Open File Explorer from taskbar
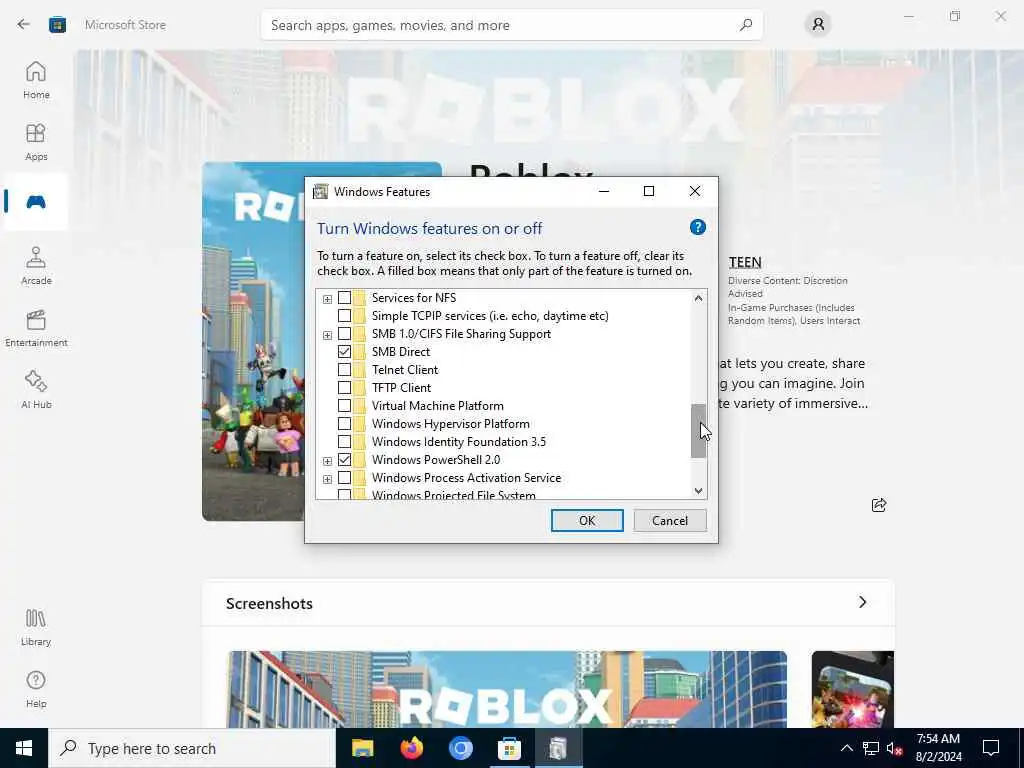The image size is (1024, 768). tap(362, 748)
